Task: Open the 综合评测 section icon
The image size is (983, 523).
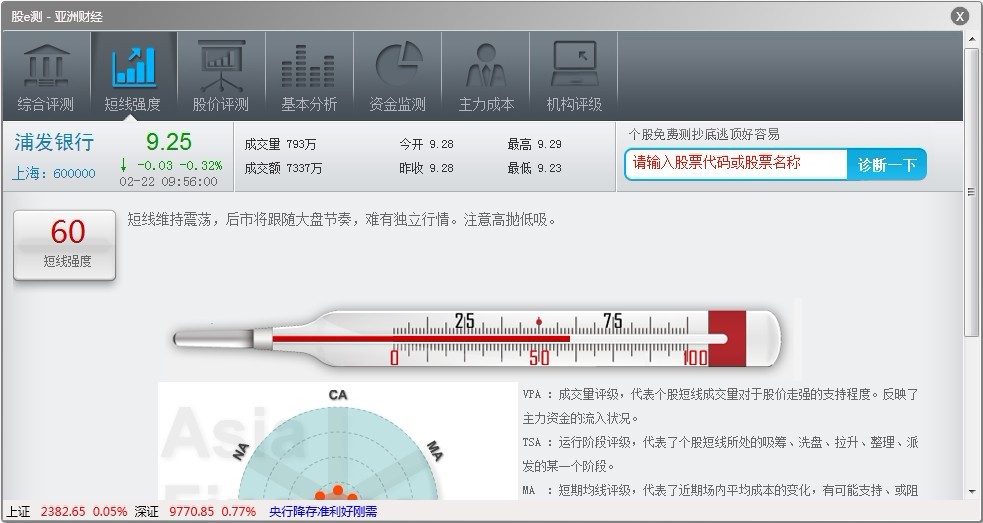Action: tap(46, 66)
